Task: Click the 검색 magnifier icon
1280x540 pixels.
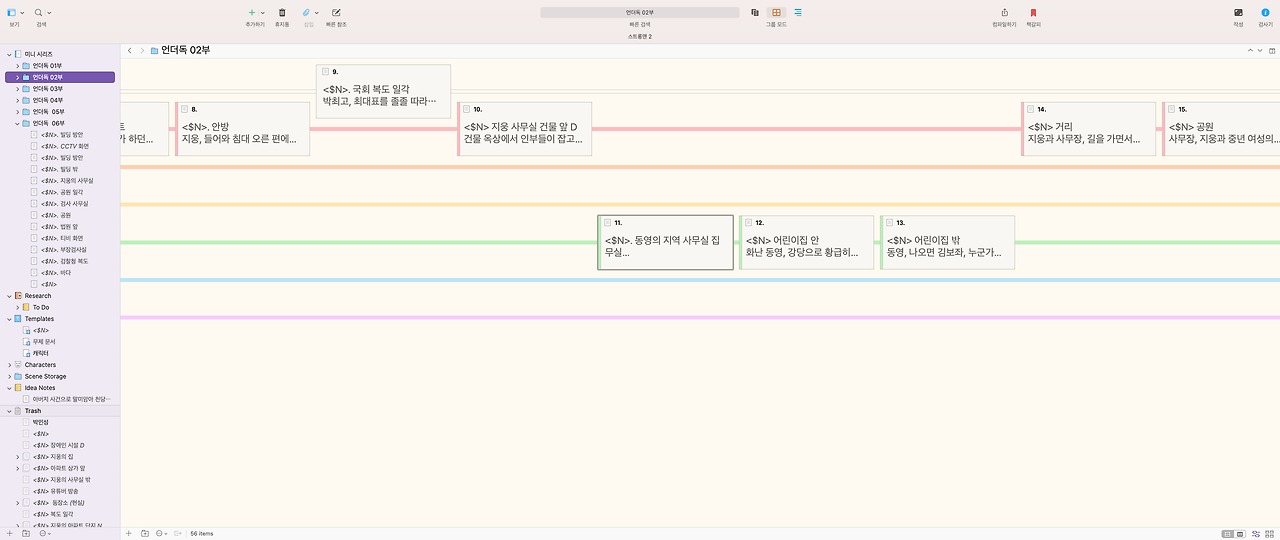Action: [38, 12]
